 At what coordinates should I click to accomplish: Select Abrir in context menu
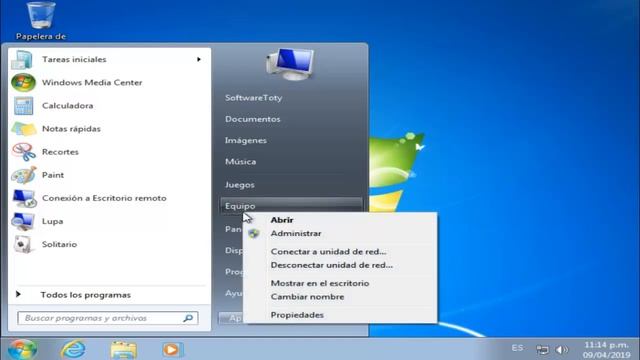pos(282,220)
